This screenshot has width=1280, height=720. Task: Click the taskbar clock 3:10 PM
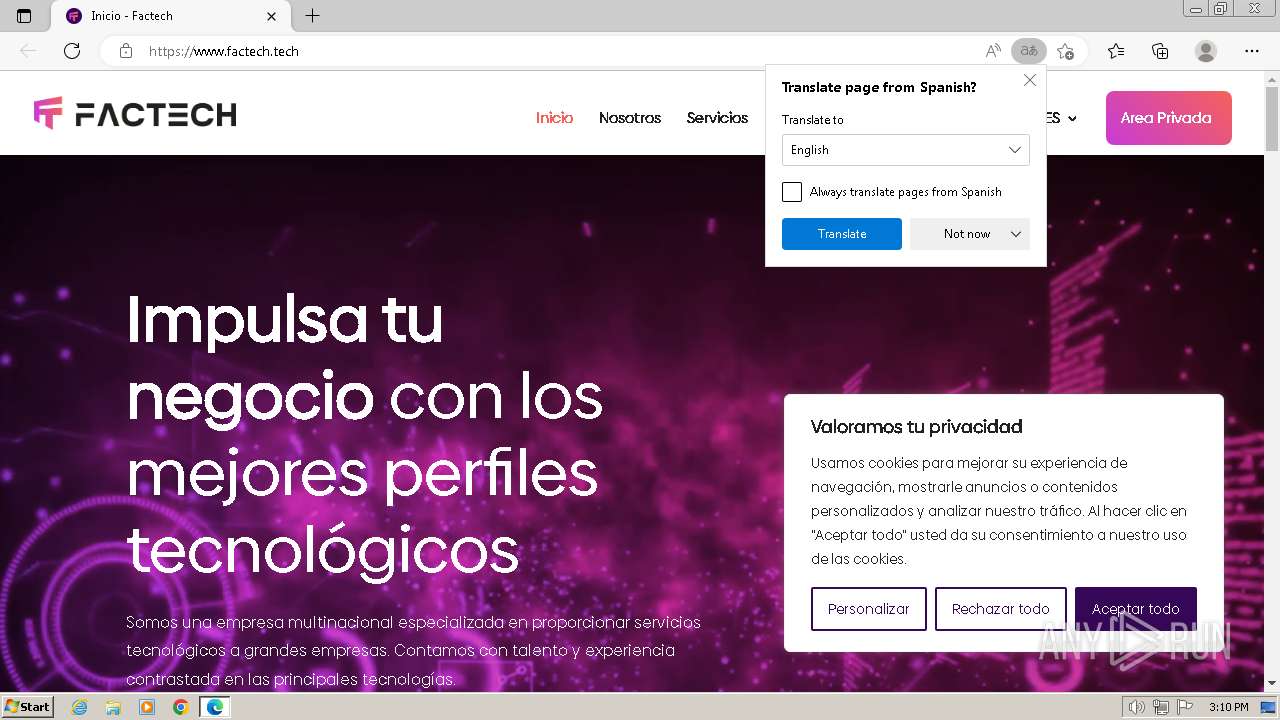1229,707
